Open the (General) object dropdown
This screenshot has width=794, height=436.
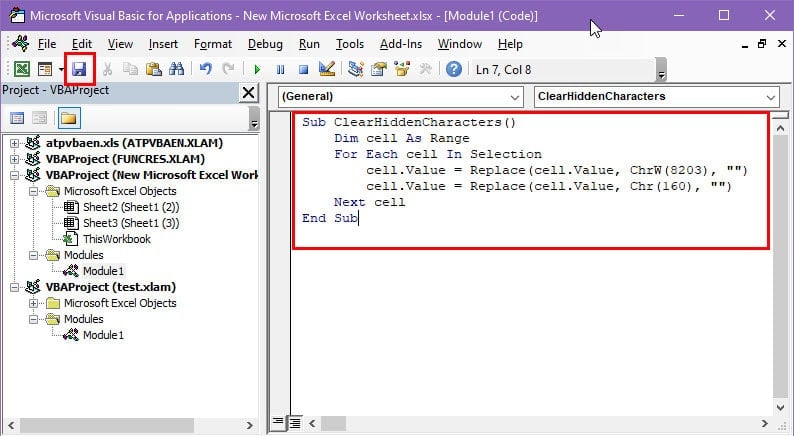(400, 97)
